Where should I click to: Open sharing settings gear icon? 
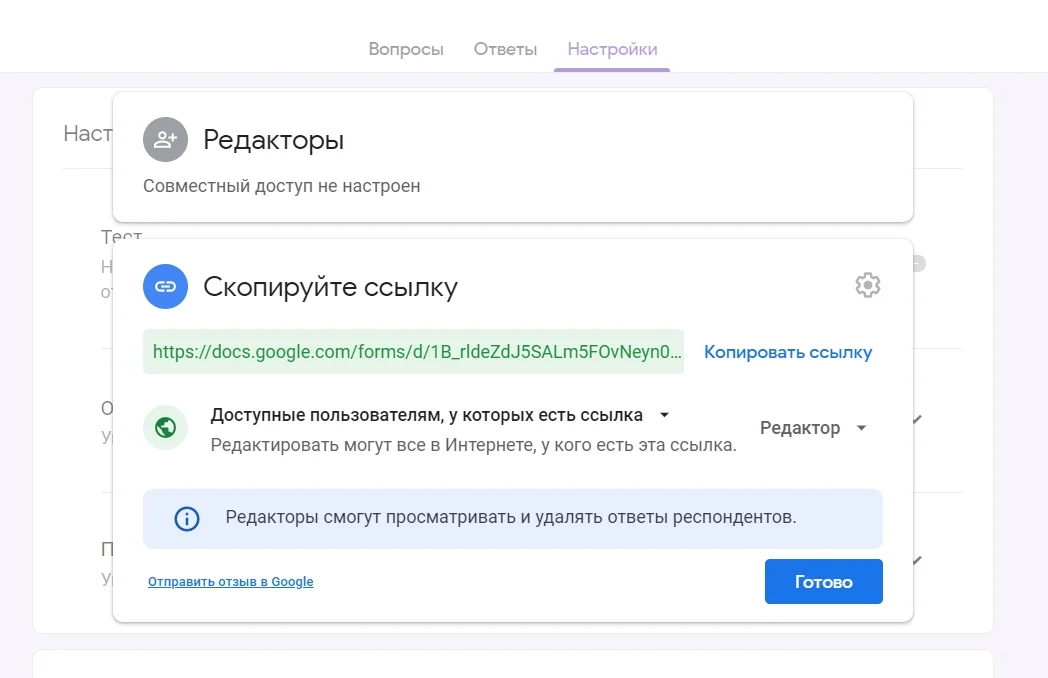(867, 286)
